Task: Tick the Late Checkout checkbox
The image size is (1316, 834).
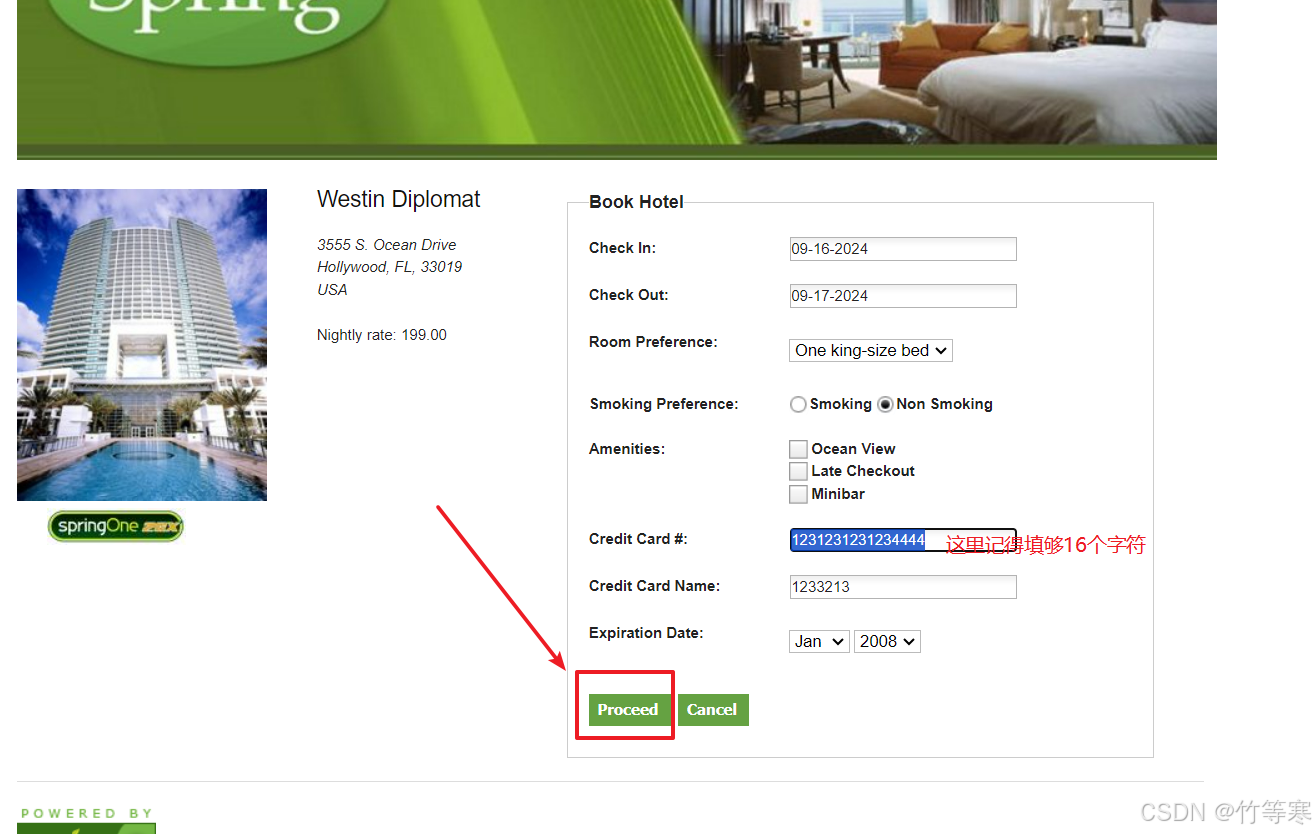Action: coord(798,471)
